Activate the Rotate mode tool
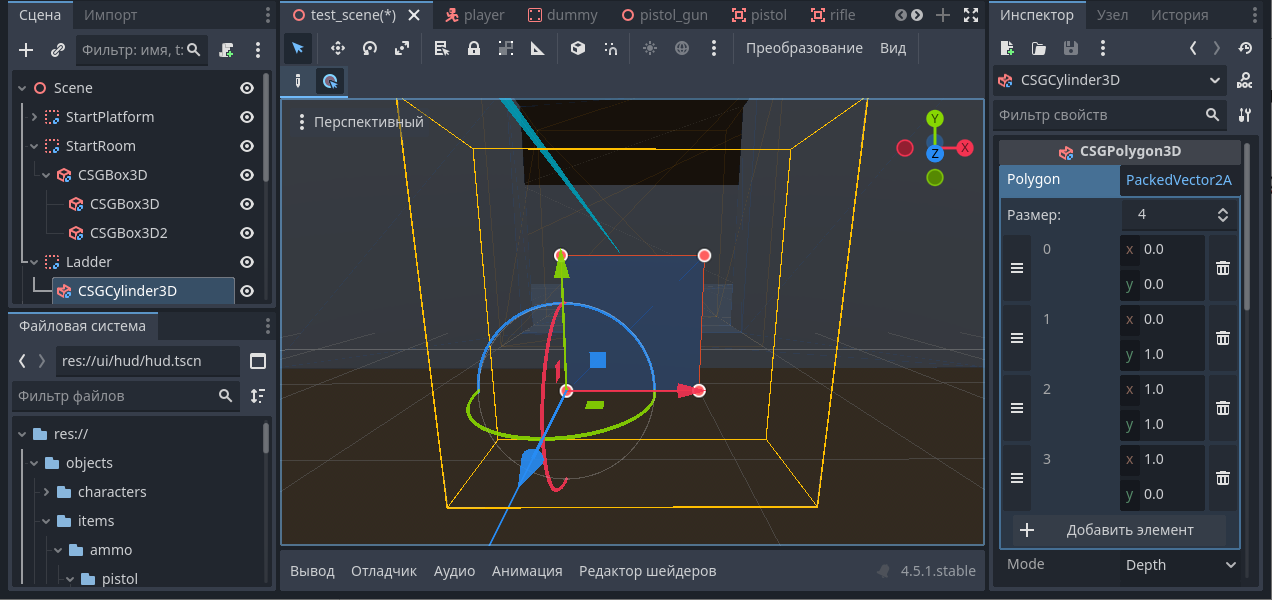Screen dimensions: 1272x600 370,48
